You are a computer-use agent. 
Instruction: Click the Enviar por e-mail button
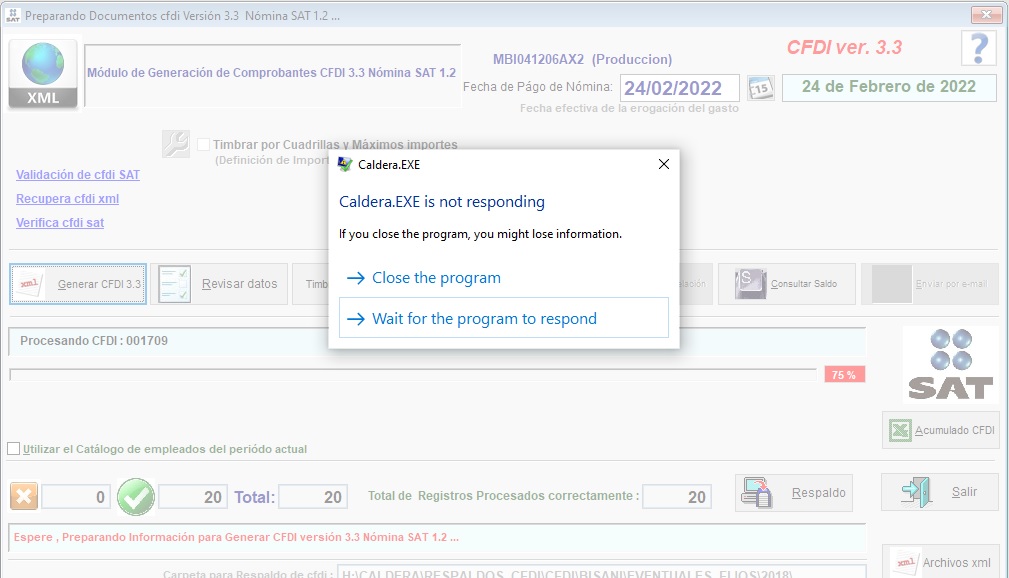tap(930, 284)
